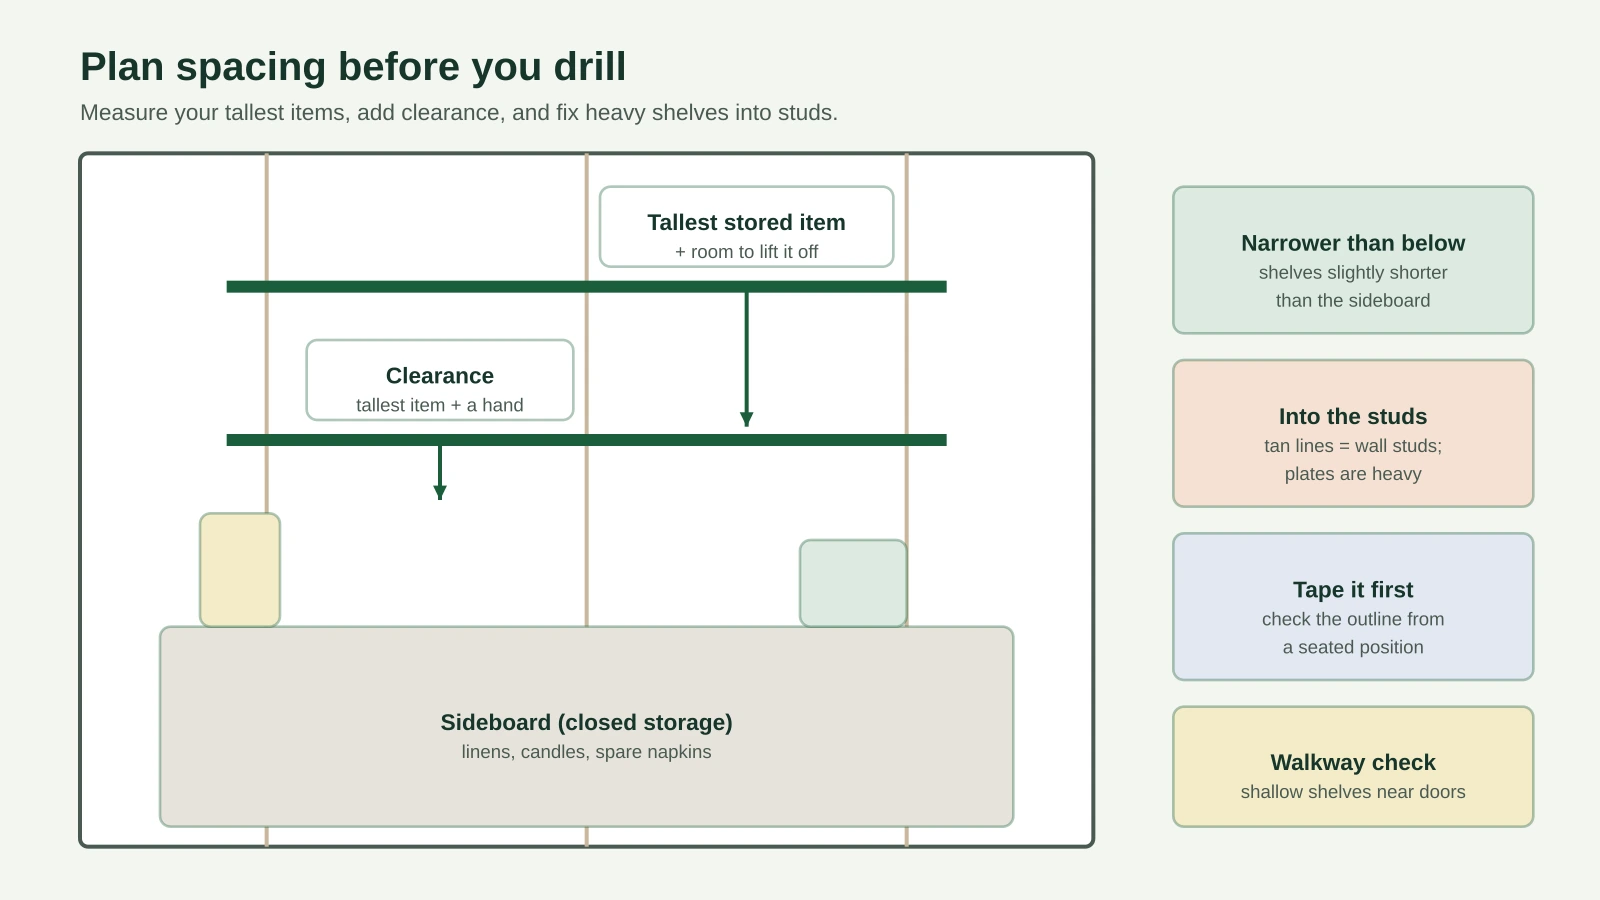Select 'shallow shelves near doors' text
1600x900 pixels.
click(1353, 792)
